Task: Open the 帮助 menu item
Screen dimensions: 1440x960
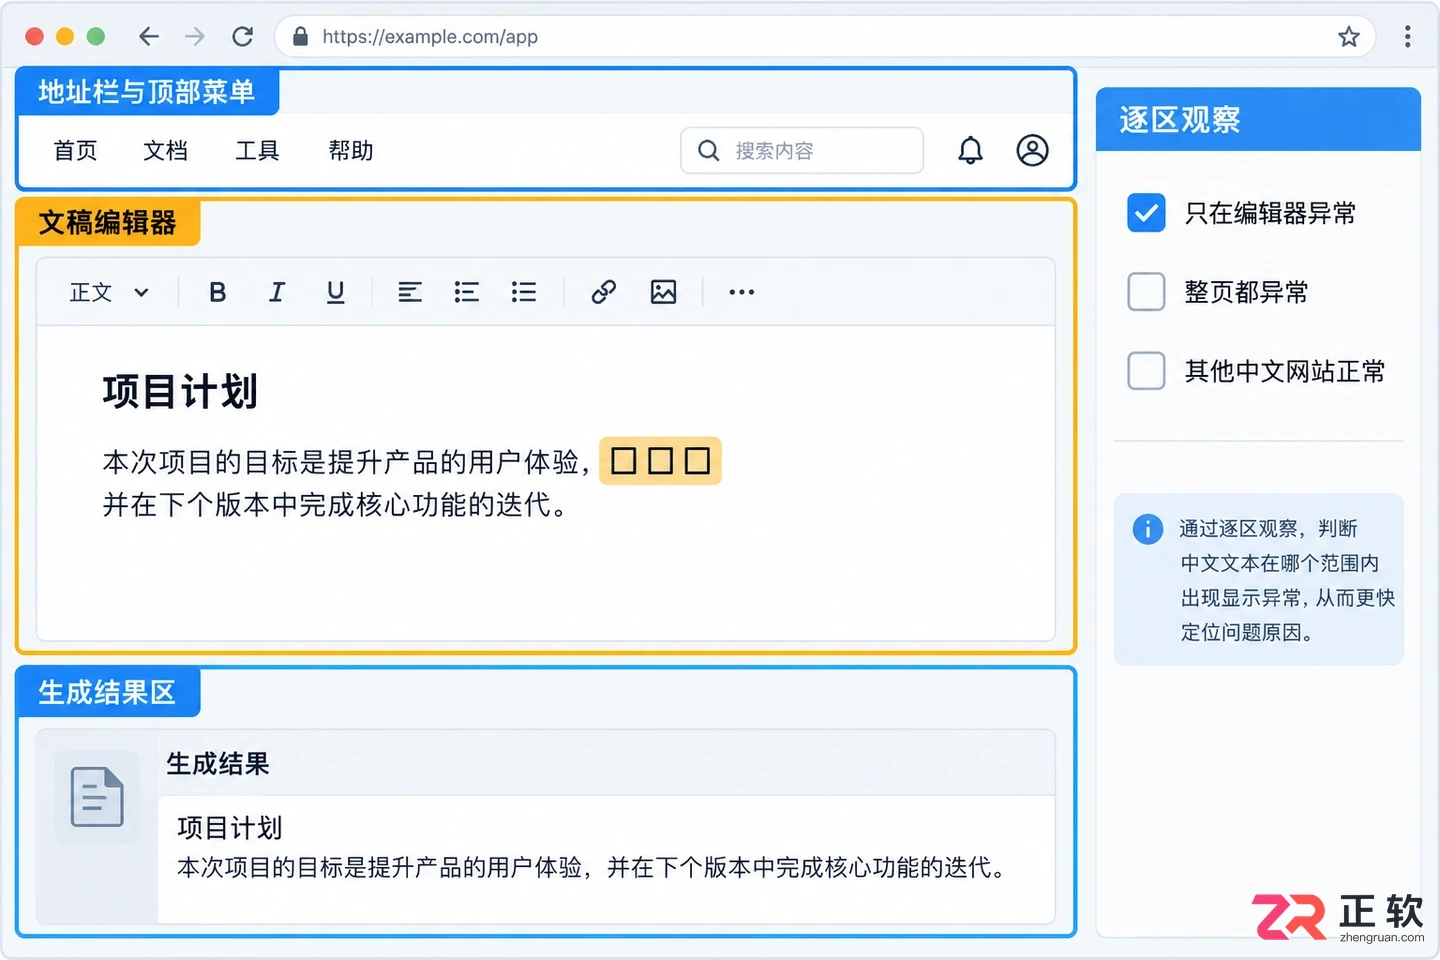Action: 351,151
